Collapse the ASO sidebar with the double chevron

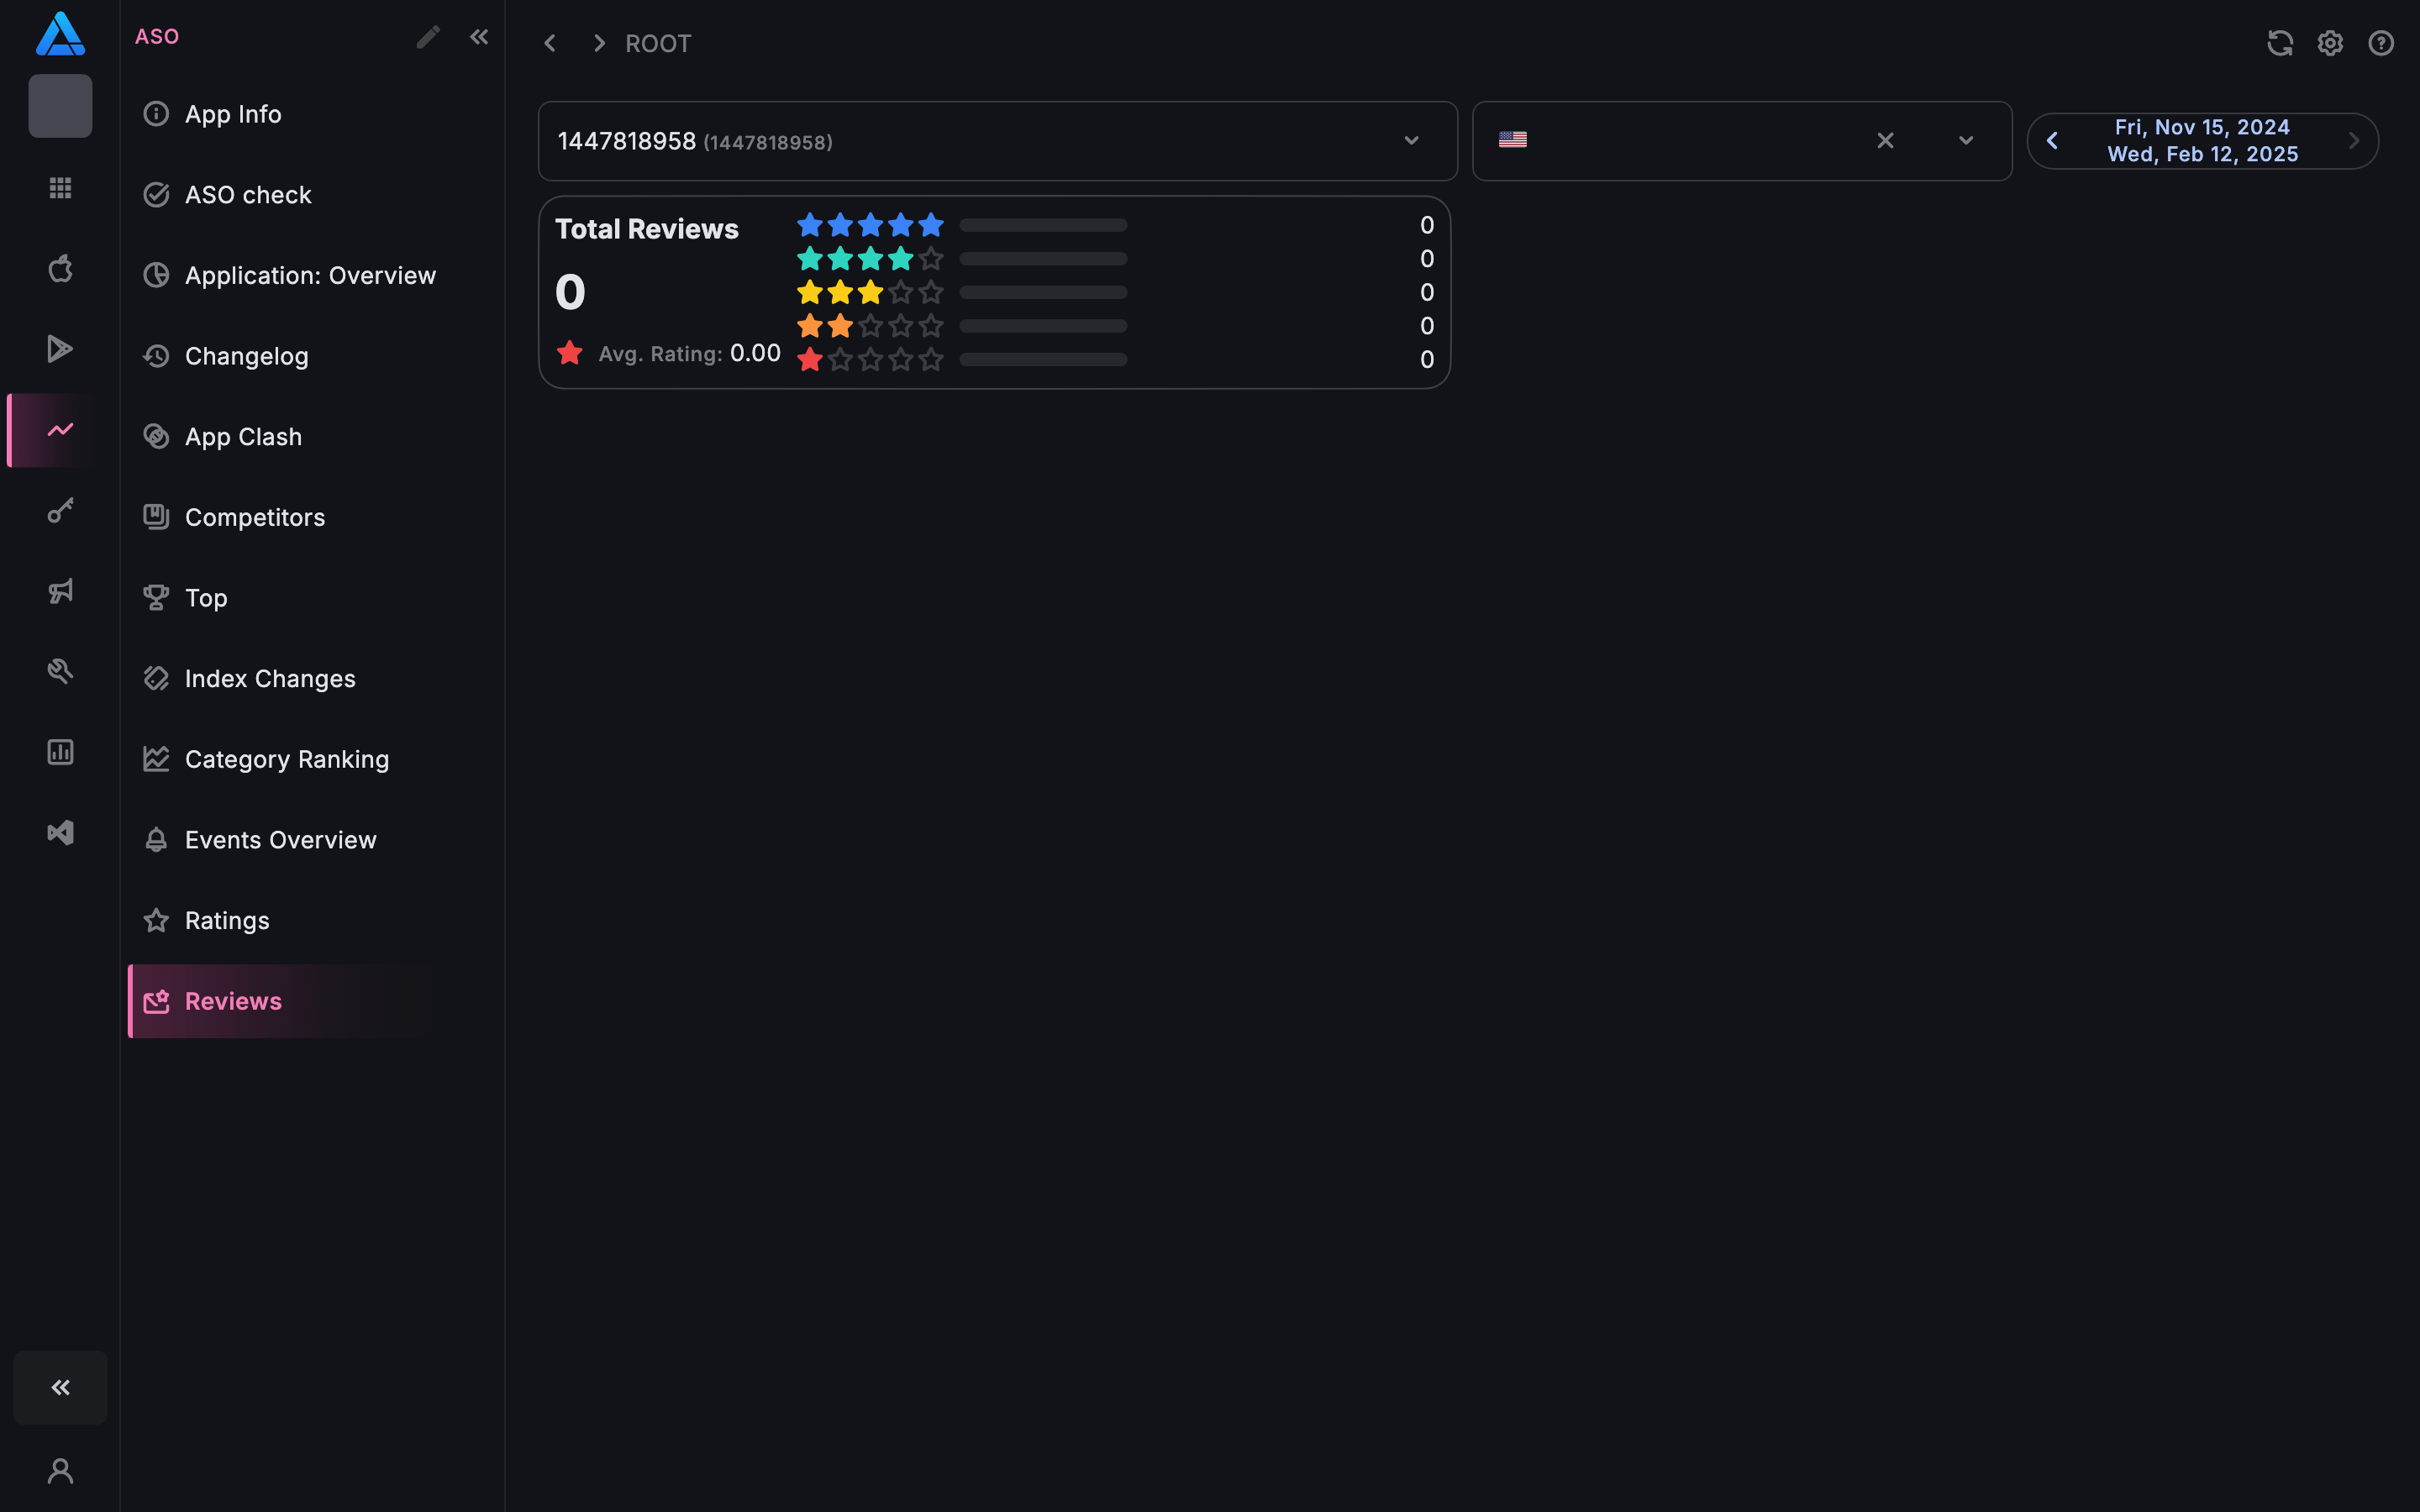tap(479, 37)
